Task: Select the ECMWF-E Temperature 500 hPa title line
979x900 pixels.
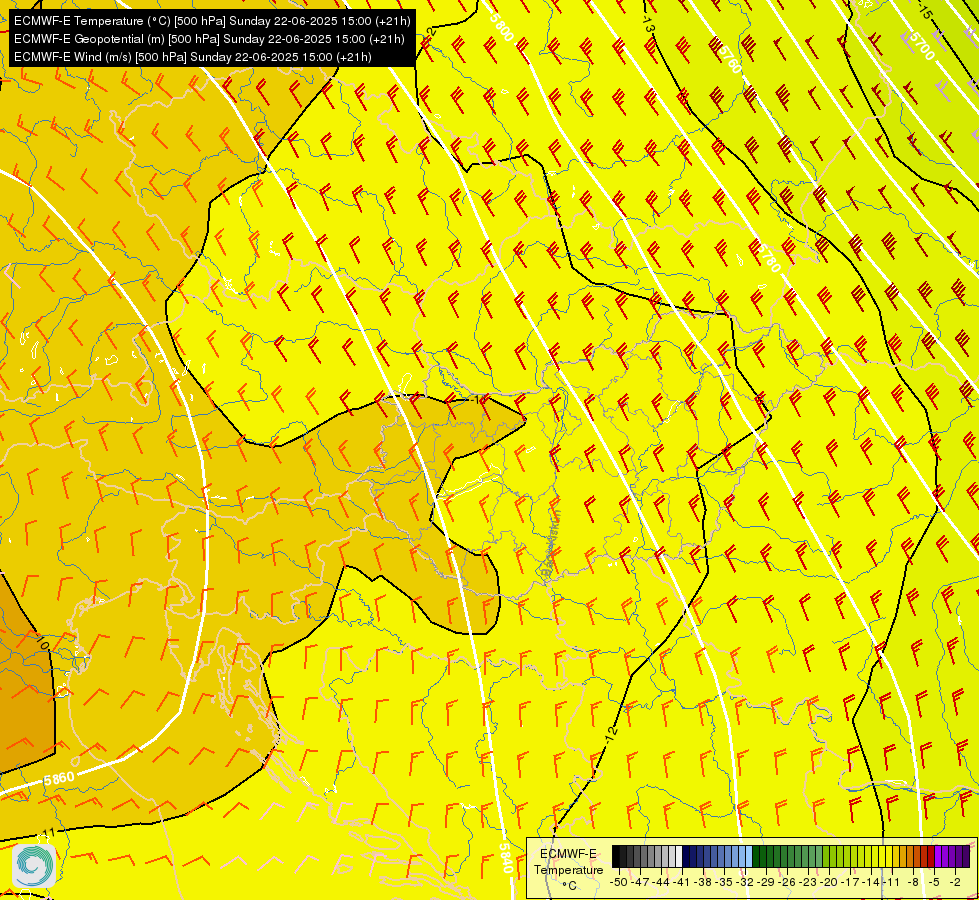Action: [x=212, y=21]
